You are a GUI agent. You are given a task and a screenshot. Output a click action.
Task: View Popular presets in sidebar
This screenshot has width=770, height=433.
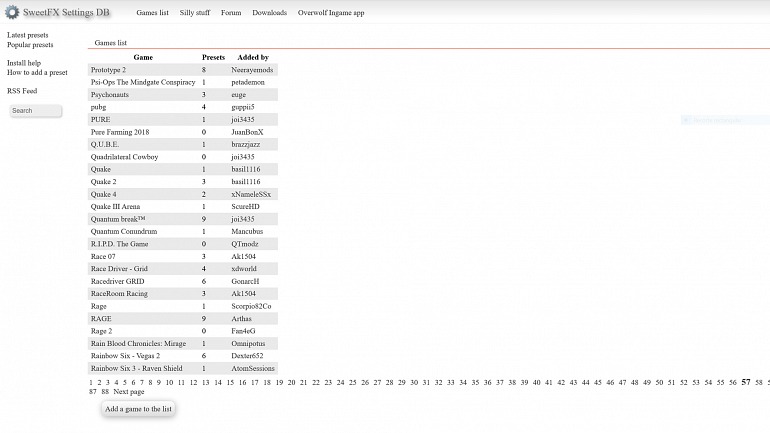(30, 45)
